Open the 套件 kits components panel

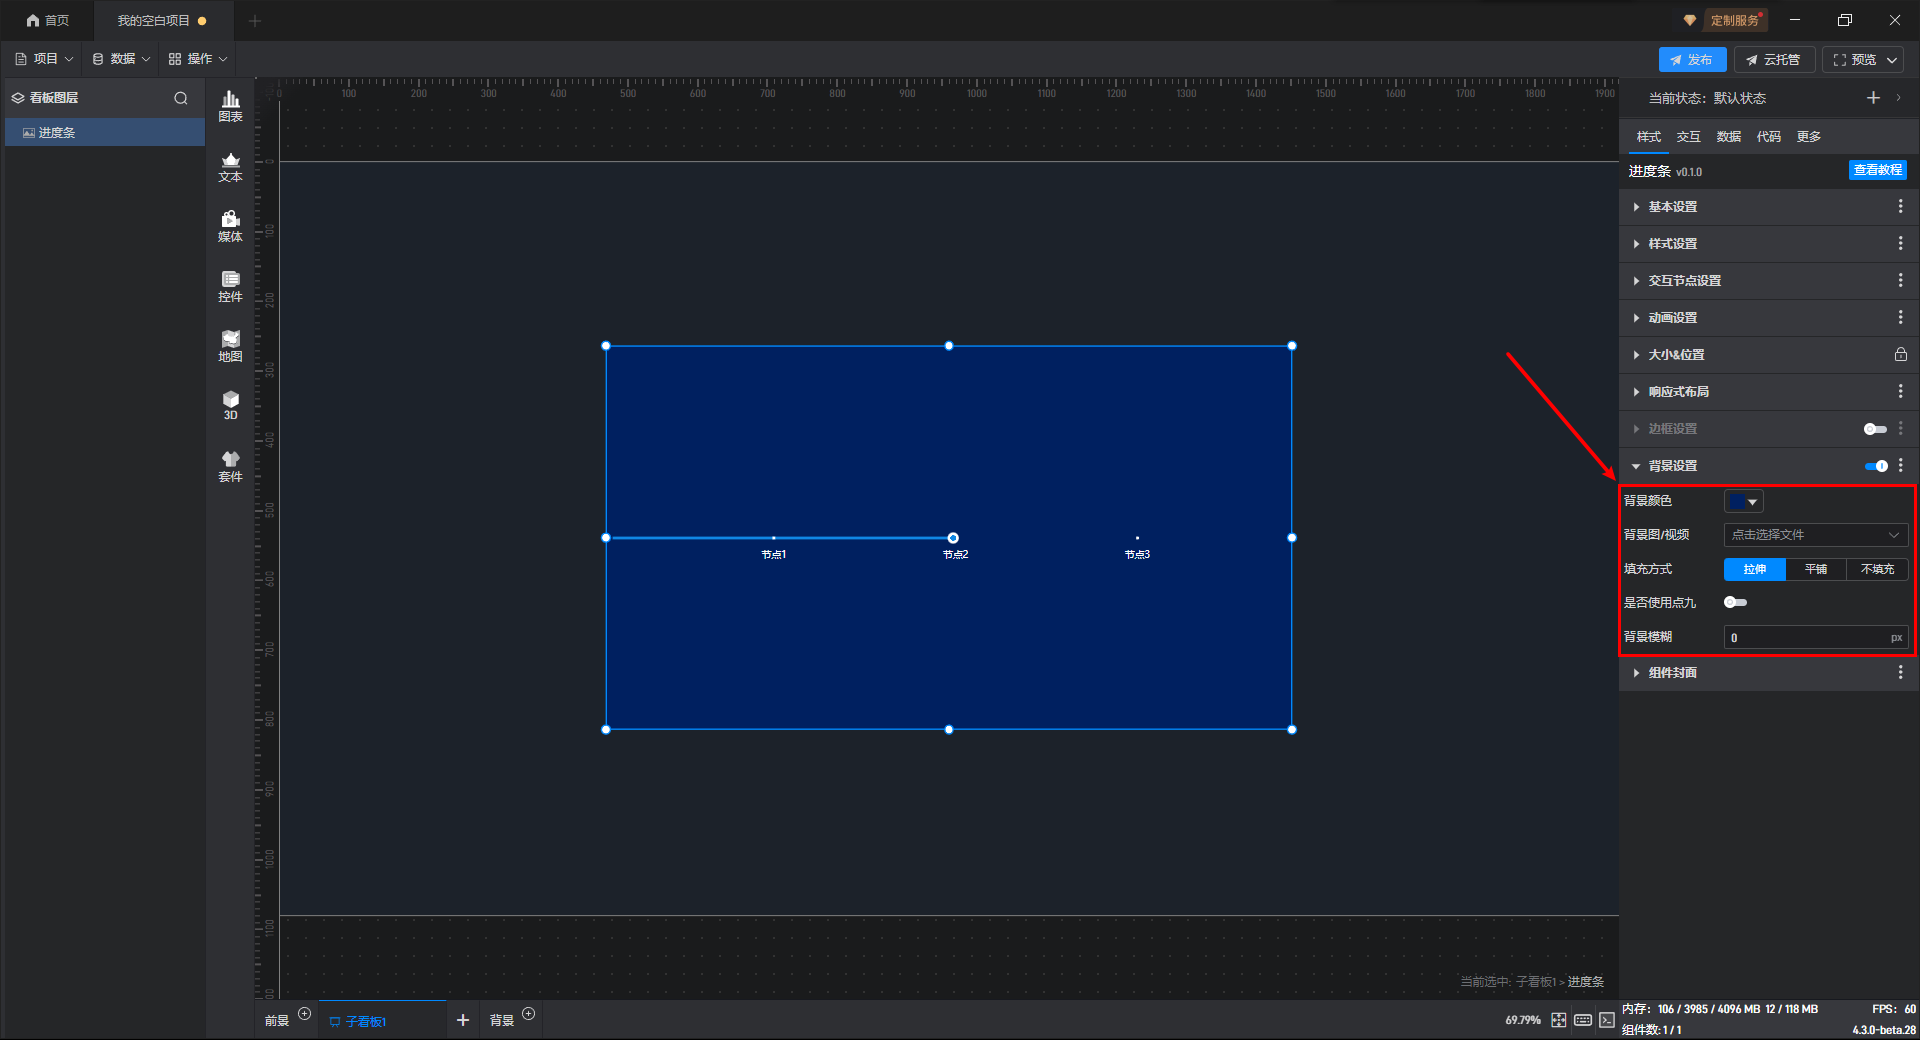click(230, 466)
